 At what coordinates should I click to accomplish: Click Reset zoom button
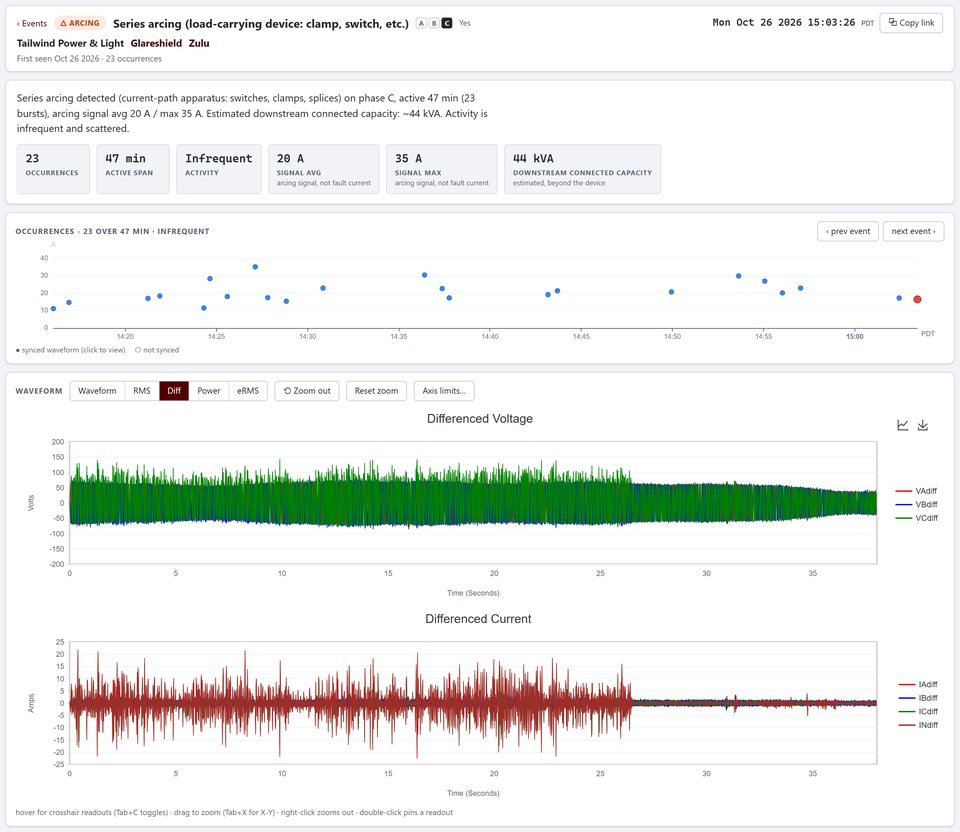(376, 391)
